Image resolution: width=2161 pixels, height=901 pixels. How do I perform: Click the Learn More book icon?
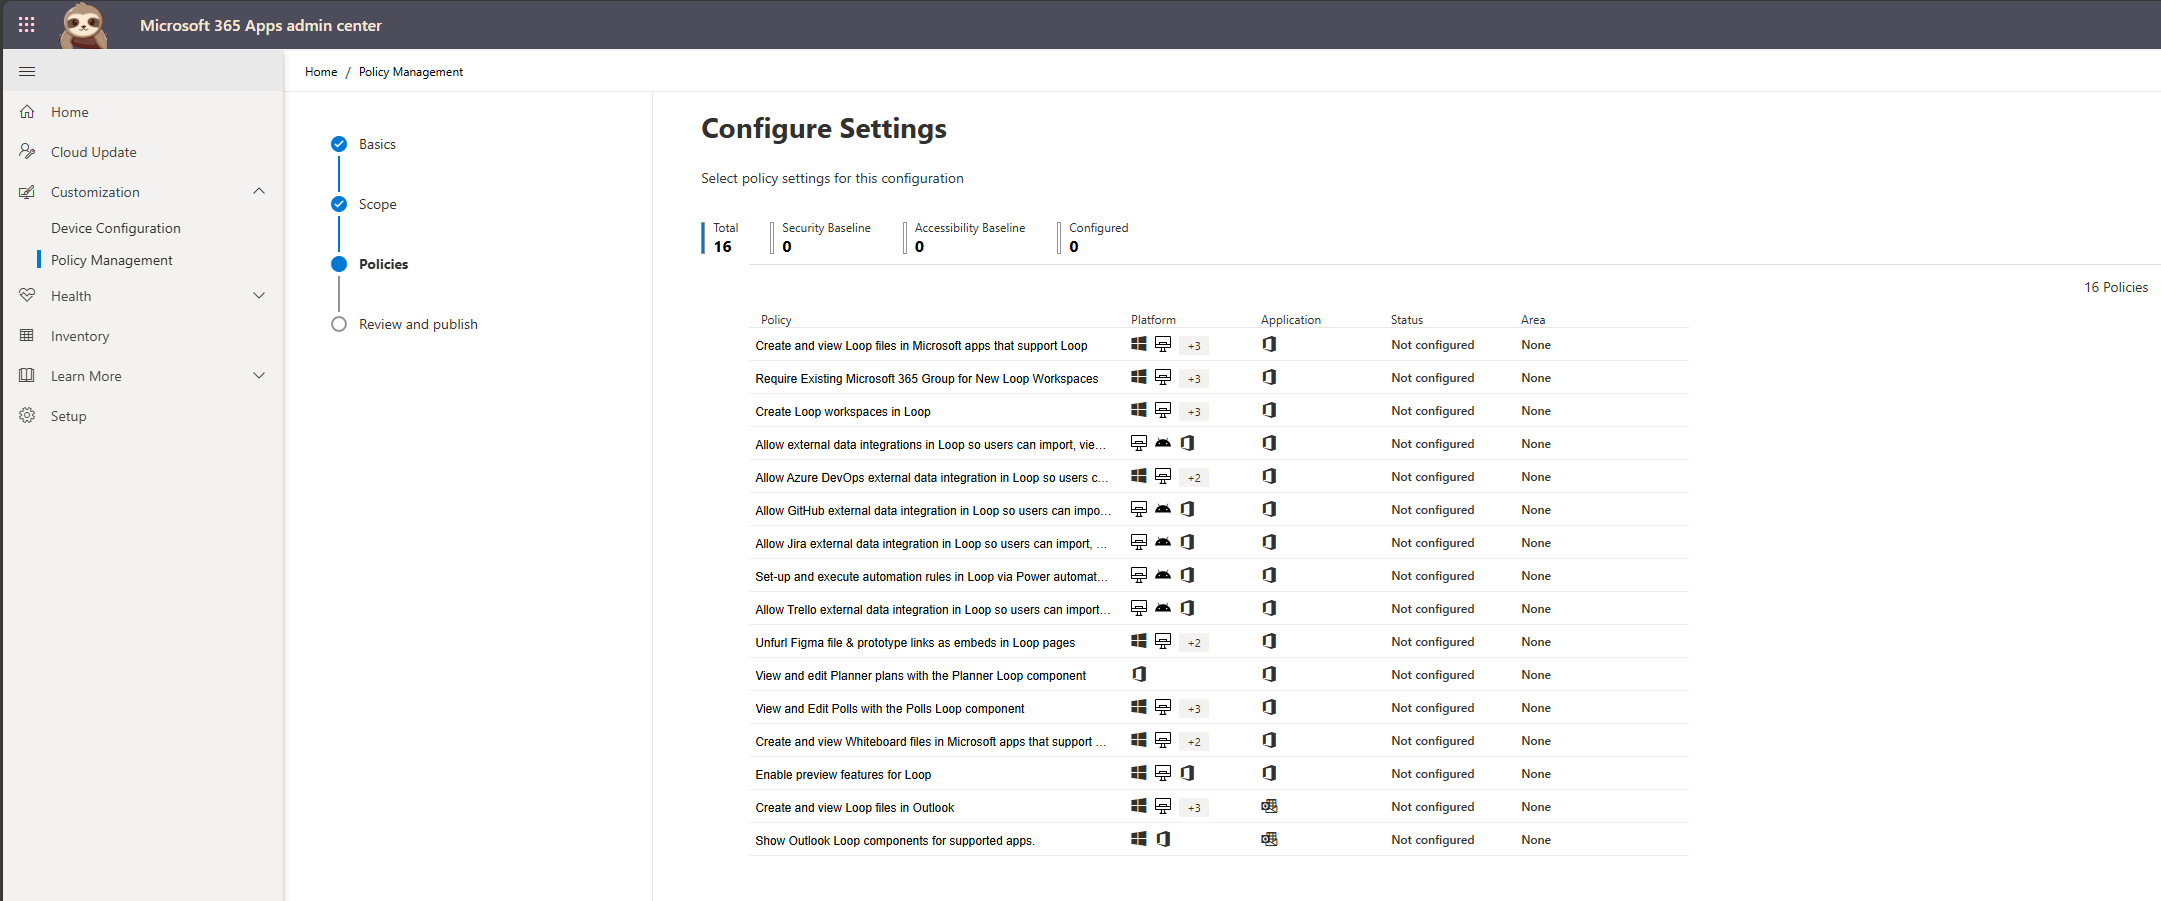tap(27, 376)
